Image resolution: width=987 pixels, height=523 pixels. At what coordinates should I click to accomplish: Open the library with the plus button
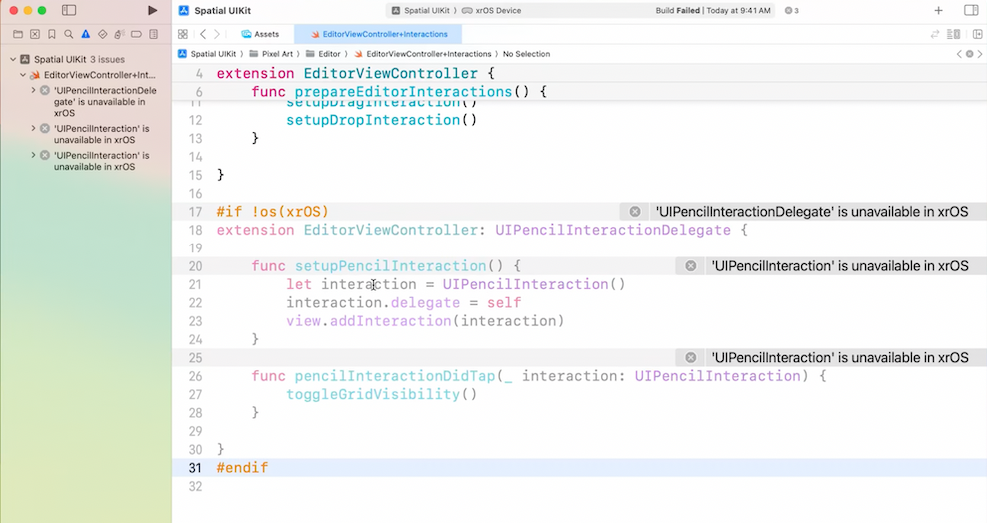point(938,10)
